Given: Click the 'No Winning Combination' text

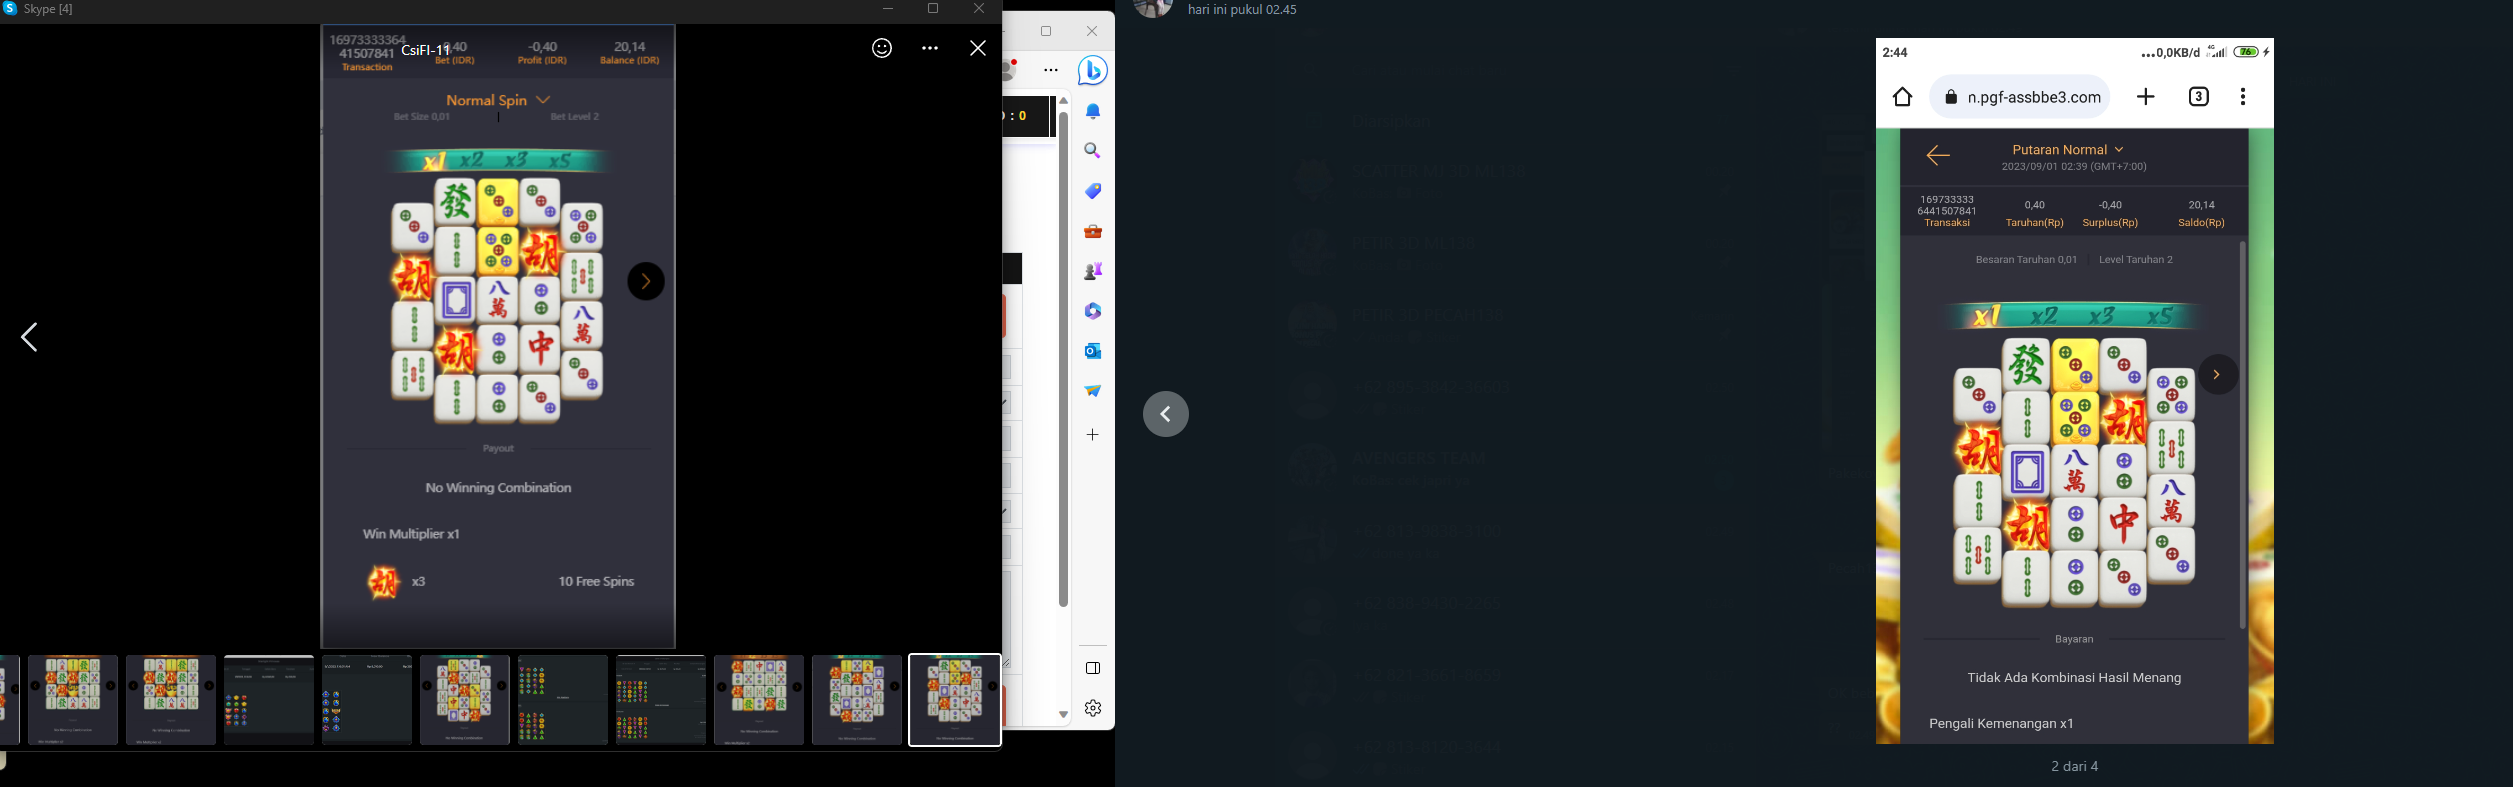Looking at the screenshot, I should (x=498, y=488).
